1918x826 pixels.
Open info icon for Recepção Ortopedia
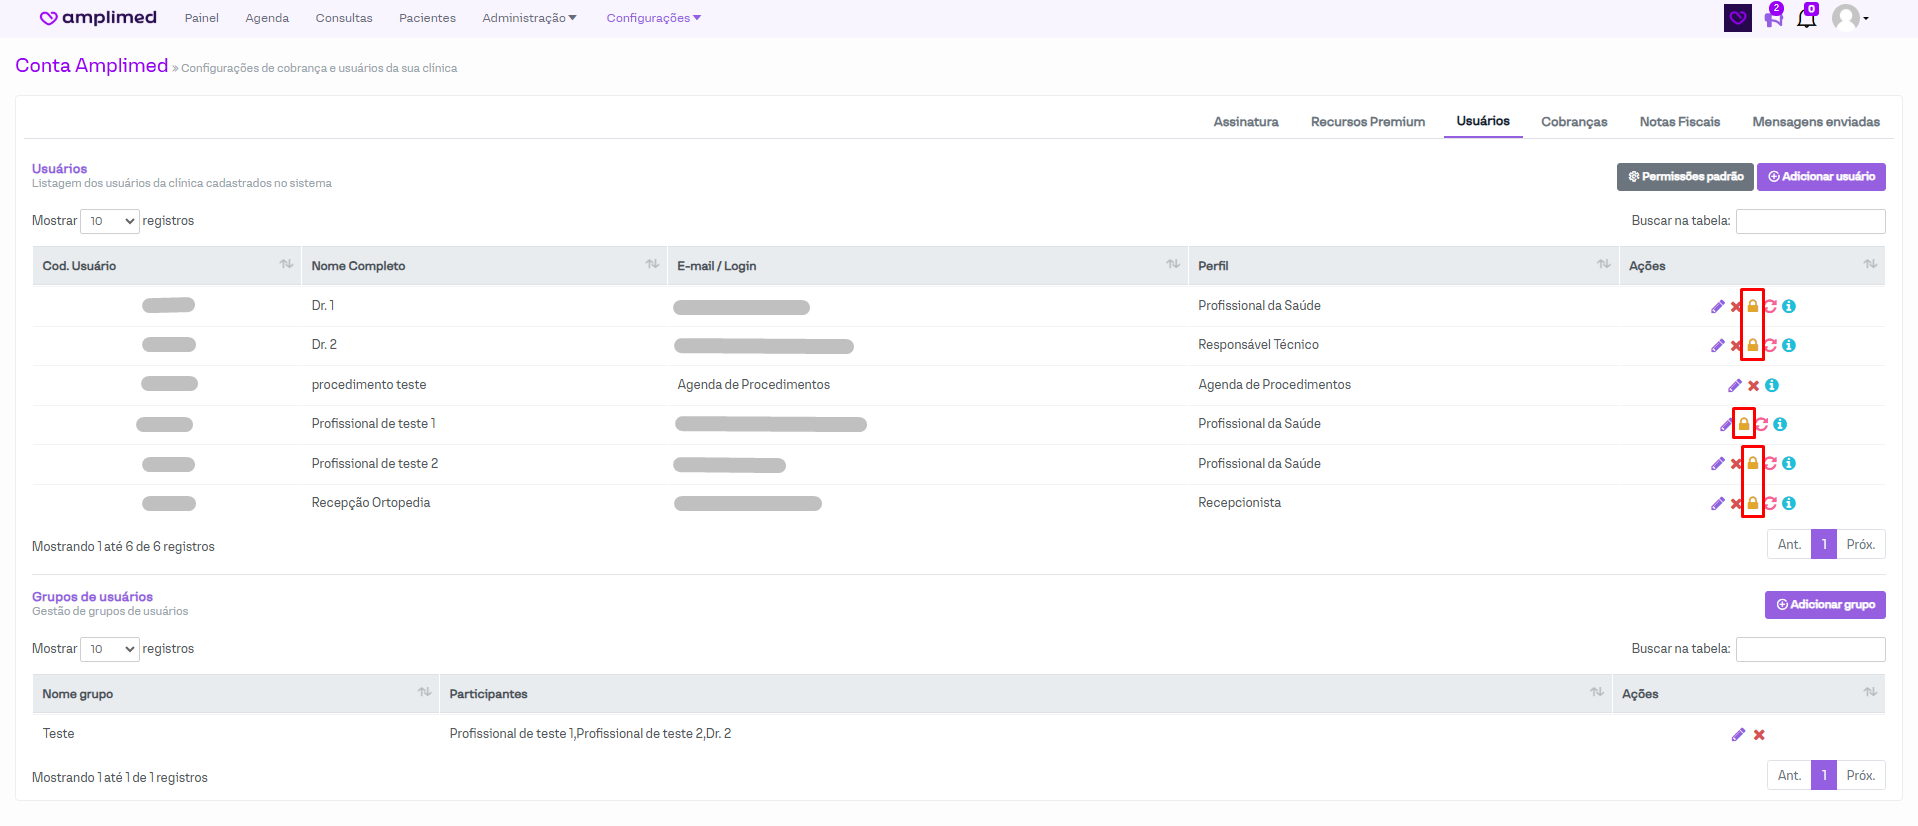[1789, 504]
